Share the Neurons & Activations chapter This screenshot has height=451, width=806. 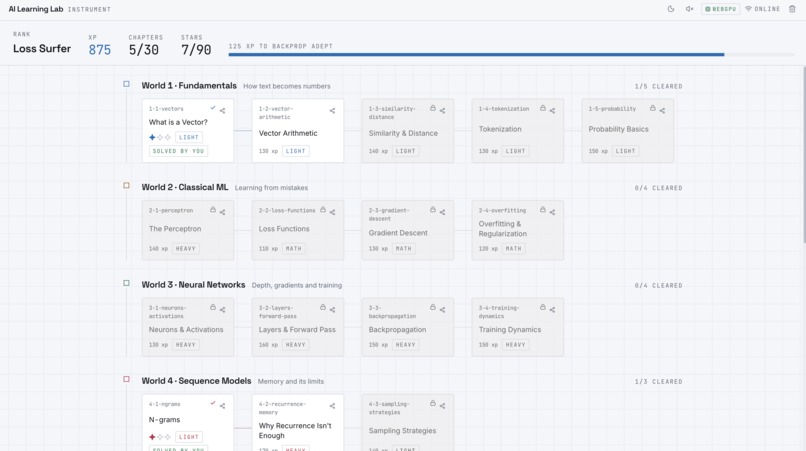point(223,310)
